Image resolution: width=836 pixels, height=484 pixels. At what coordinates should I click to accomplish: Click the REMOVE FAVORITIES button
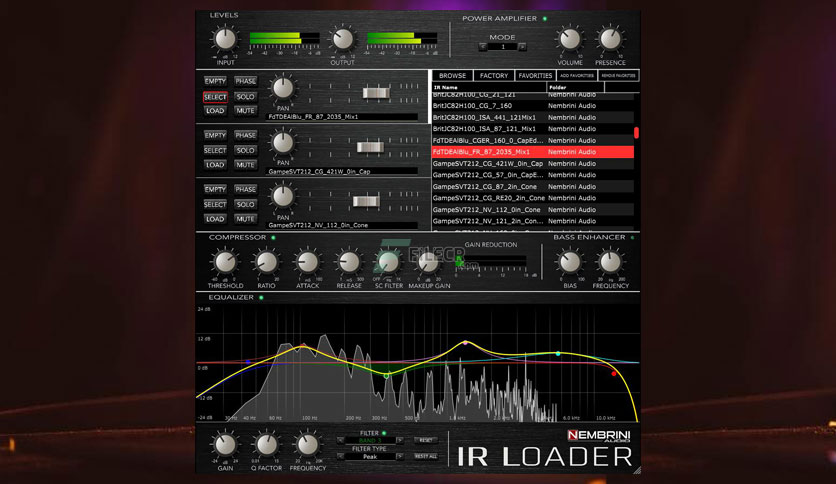[x=618, y=76]
